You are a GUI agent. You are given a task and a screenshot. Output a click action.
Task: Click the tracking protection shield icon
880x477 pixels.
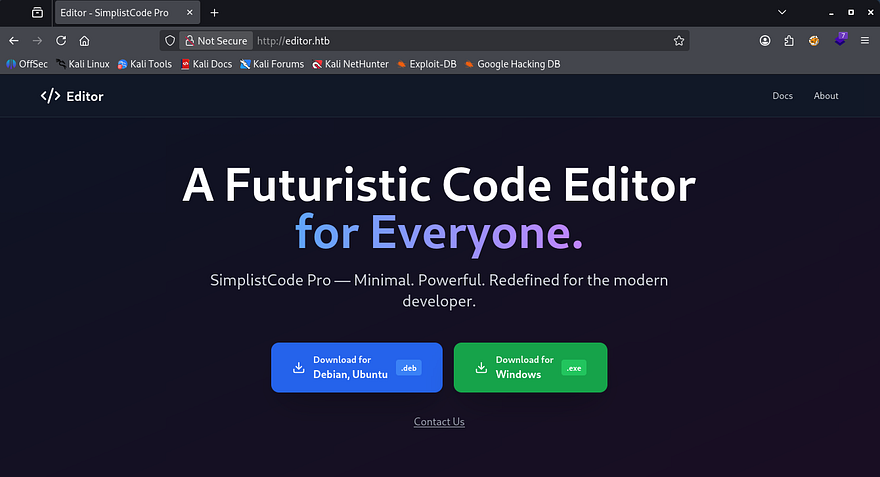(170, 41)
